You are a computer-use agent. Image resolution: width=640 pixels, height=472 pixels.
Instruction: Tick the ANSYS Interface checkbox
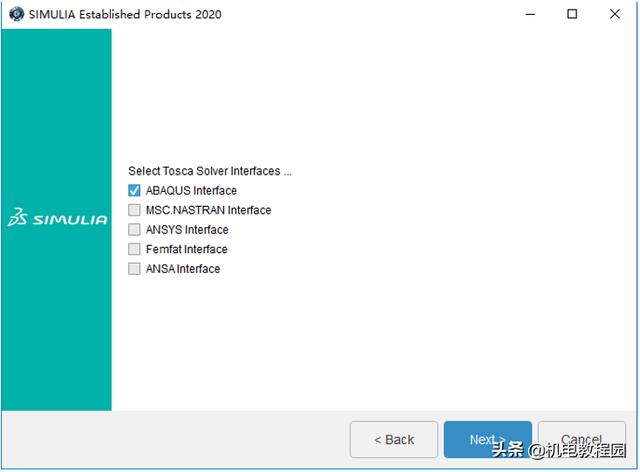134,230
